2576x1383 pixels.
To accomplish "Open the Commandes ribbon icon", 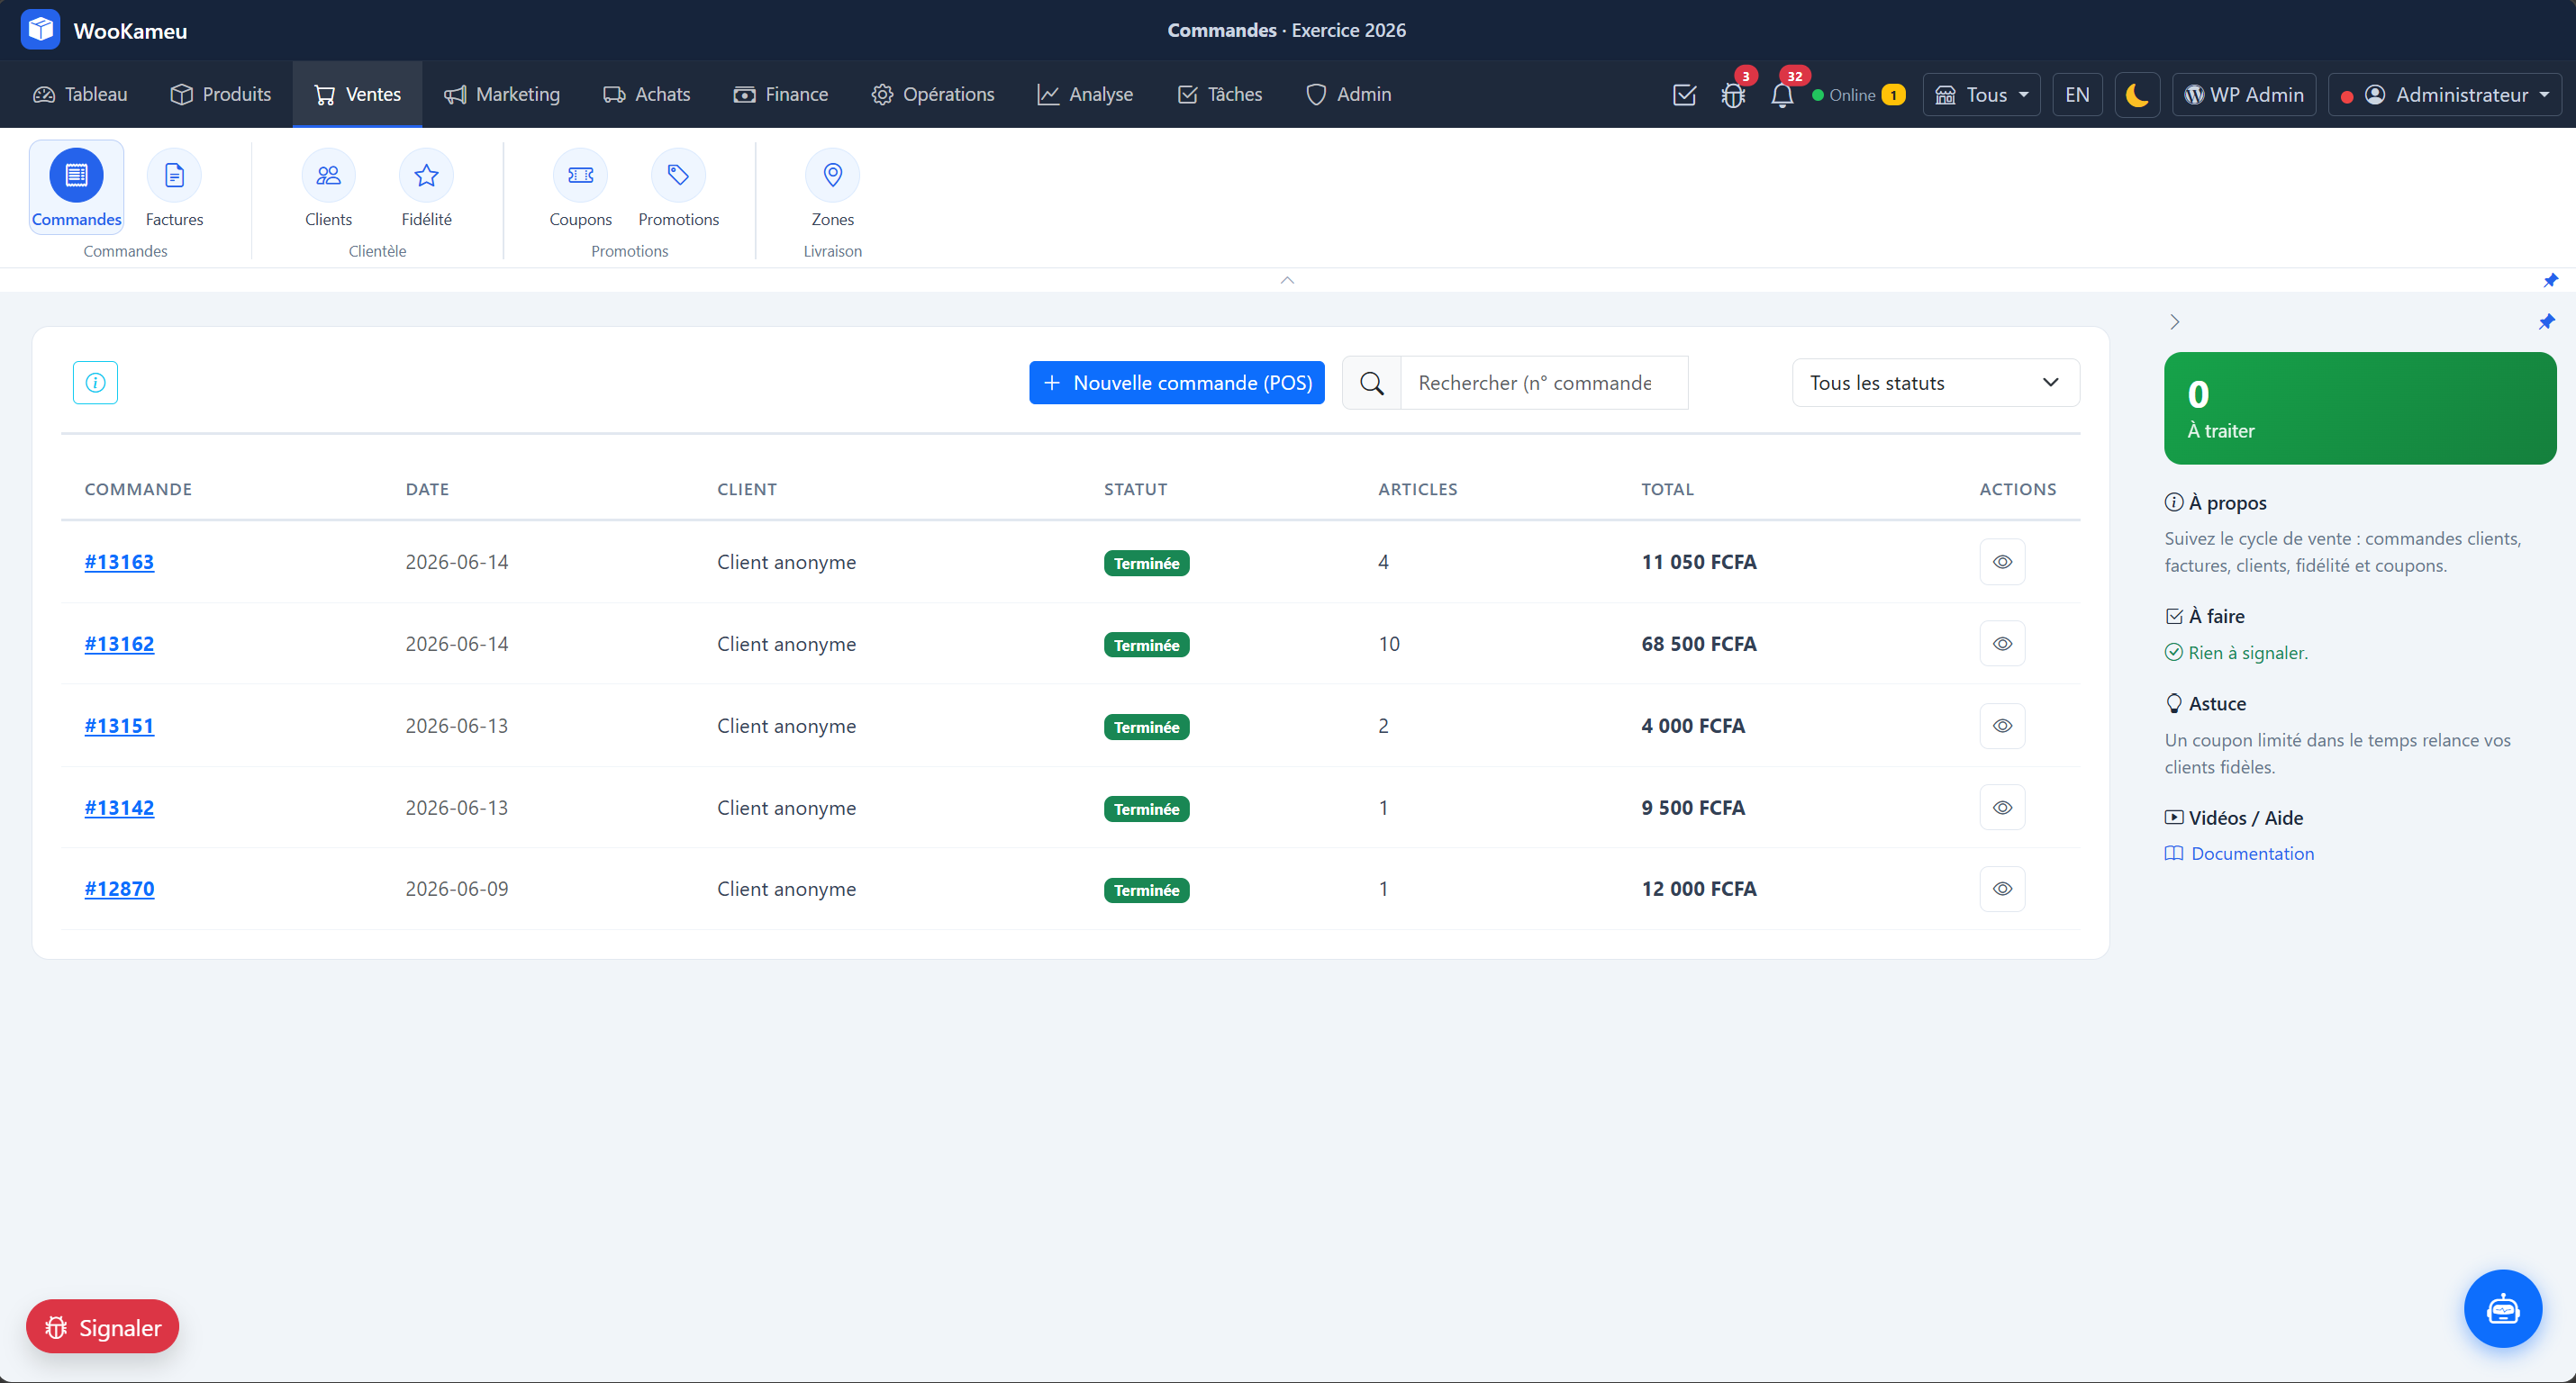I will (76, 187).
